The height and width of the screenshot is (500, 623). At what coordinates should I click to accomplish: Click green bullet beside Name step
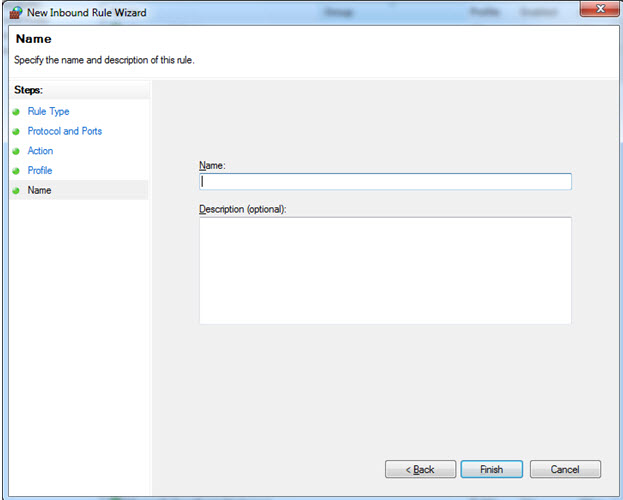[x=16, y=190]
